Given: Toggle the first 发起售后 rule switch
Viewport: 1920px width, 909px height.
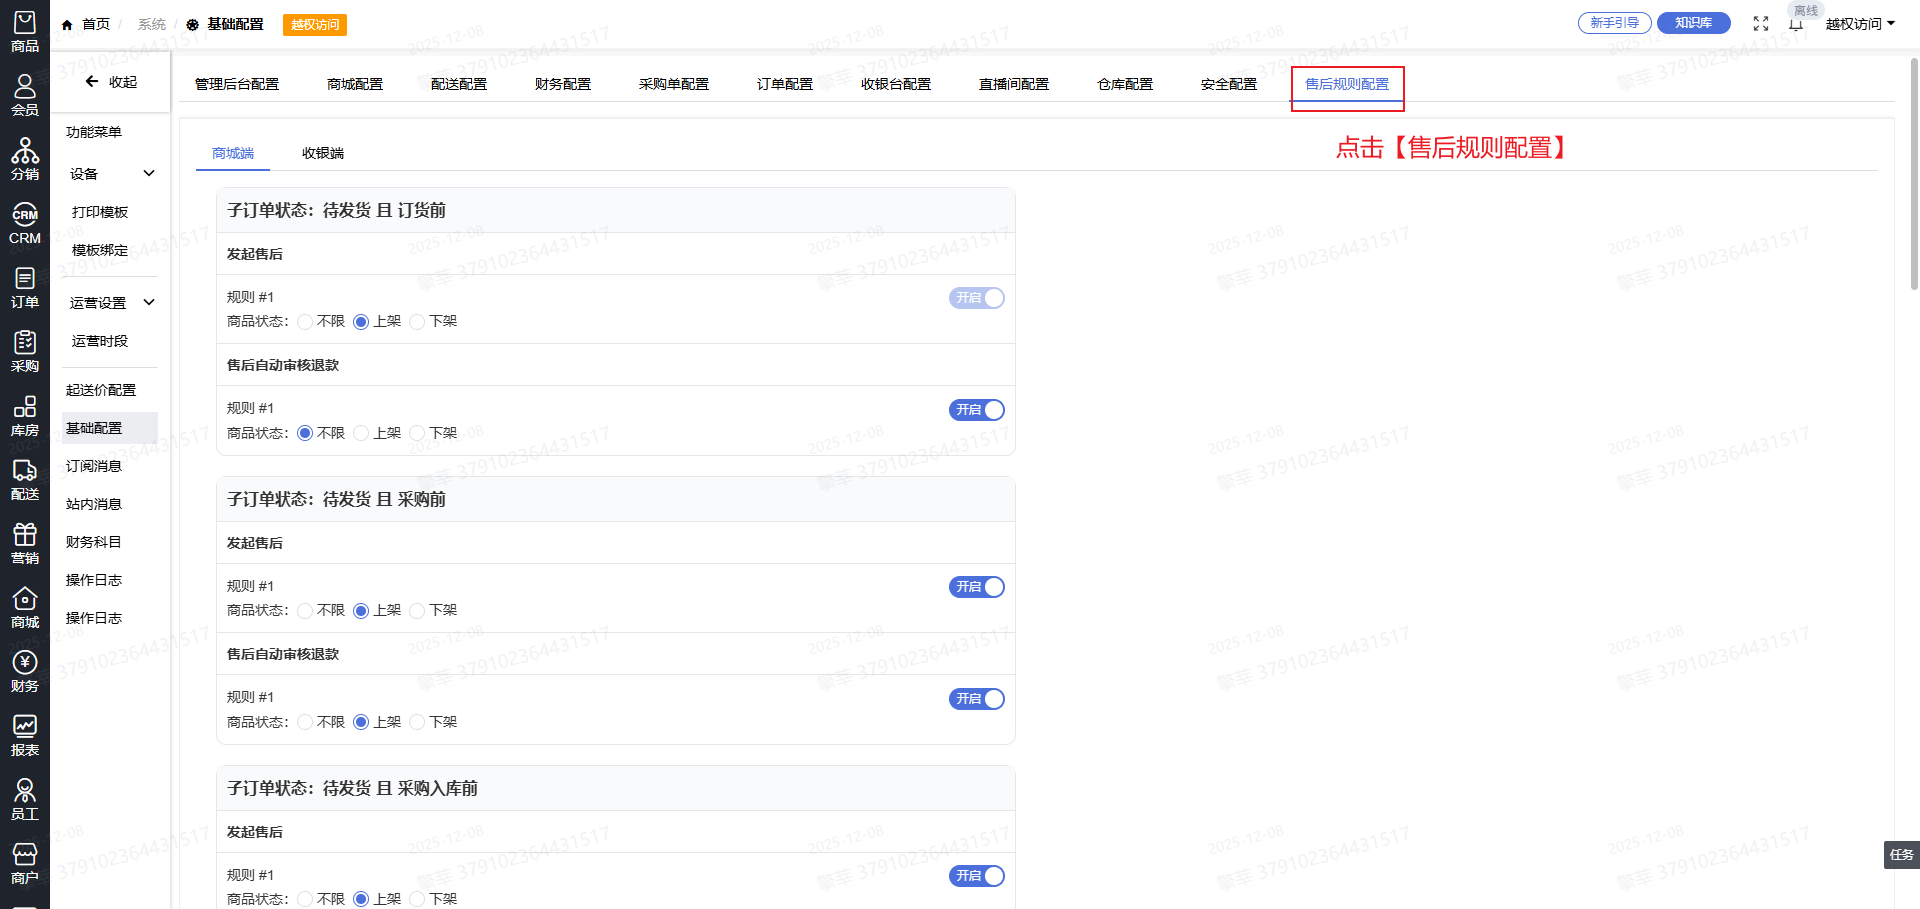Looking at the screenshot, I should click(976, 298).
